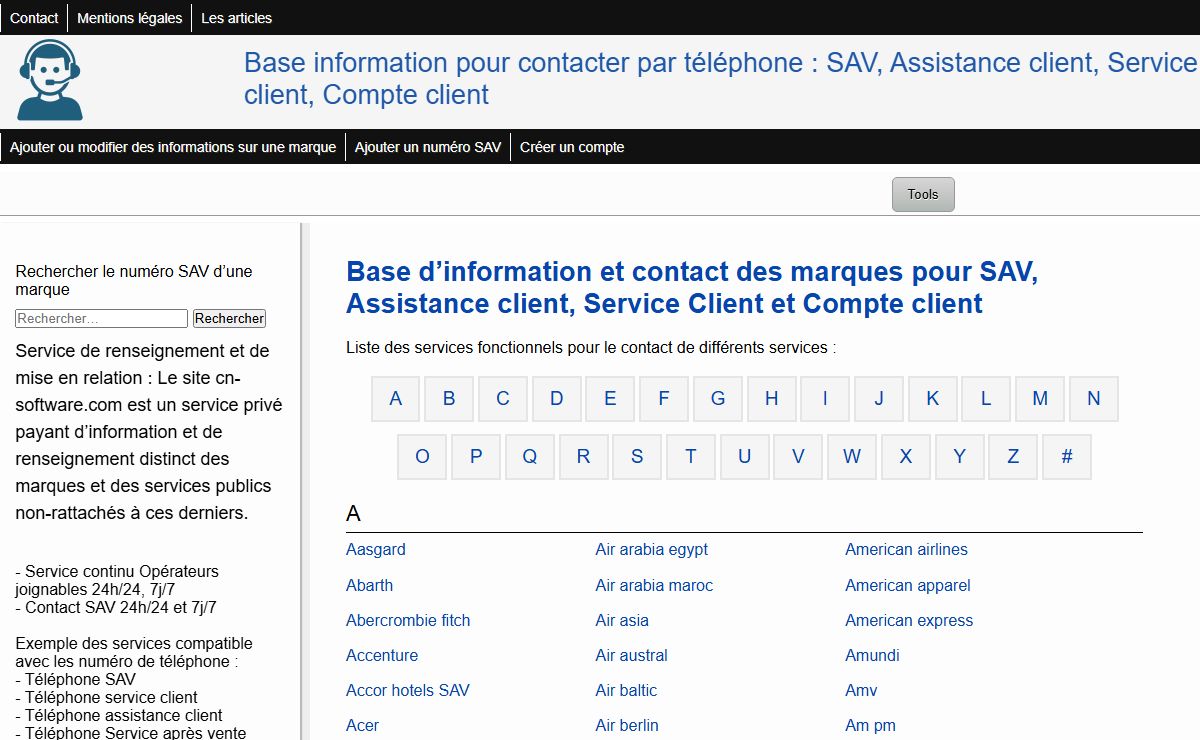
Task: Select Ajouter ou modifier des informations
Action: 173,147
